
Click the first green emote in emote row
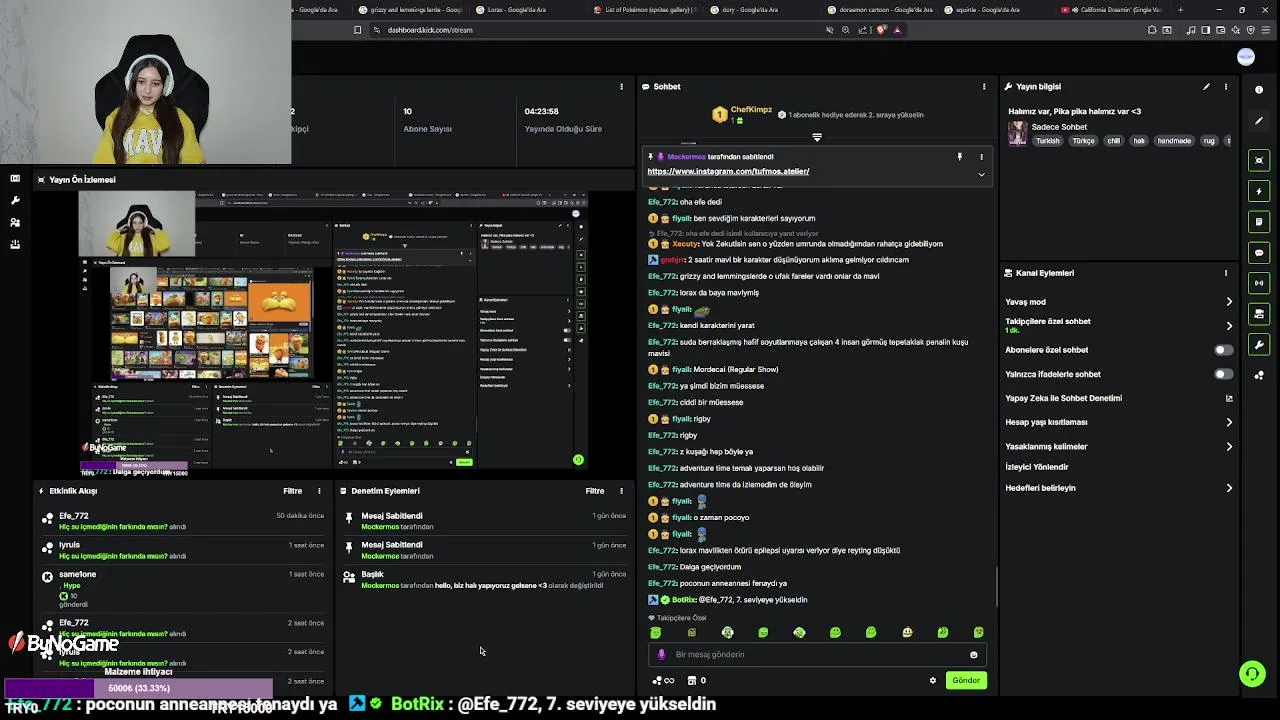pyautogui.click(x=656, y=632)
